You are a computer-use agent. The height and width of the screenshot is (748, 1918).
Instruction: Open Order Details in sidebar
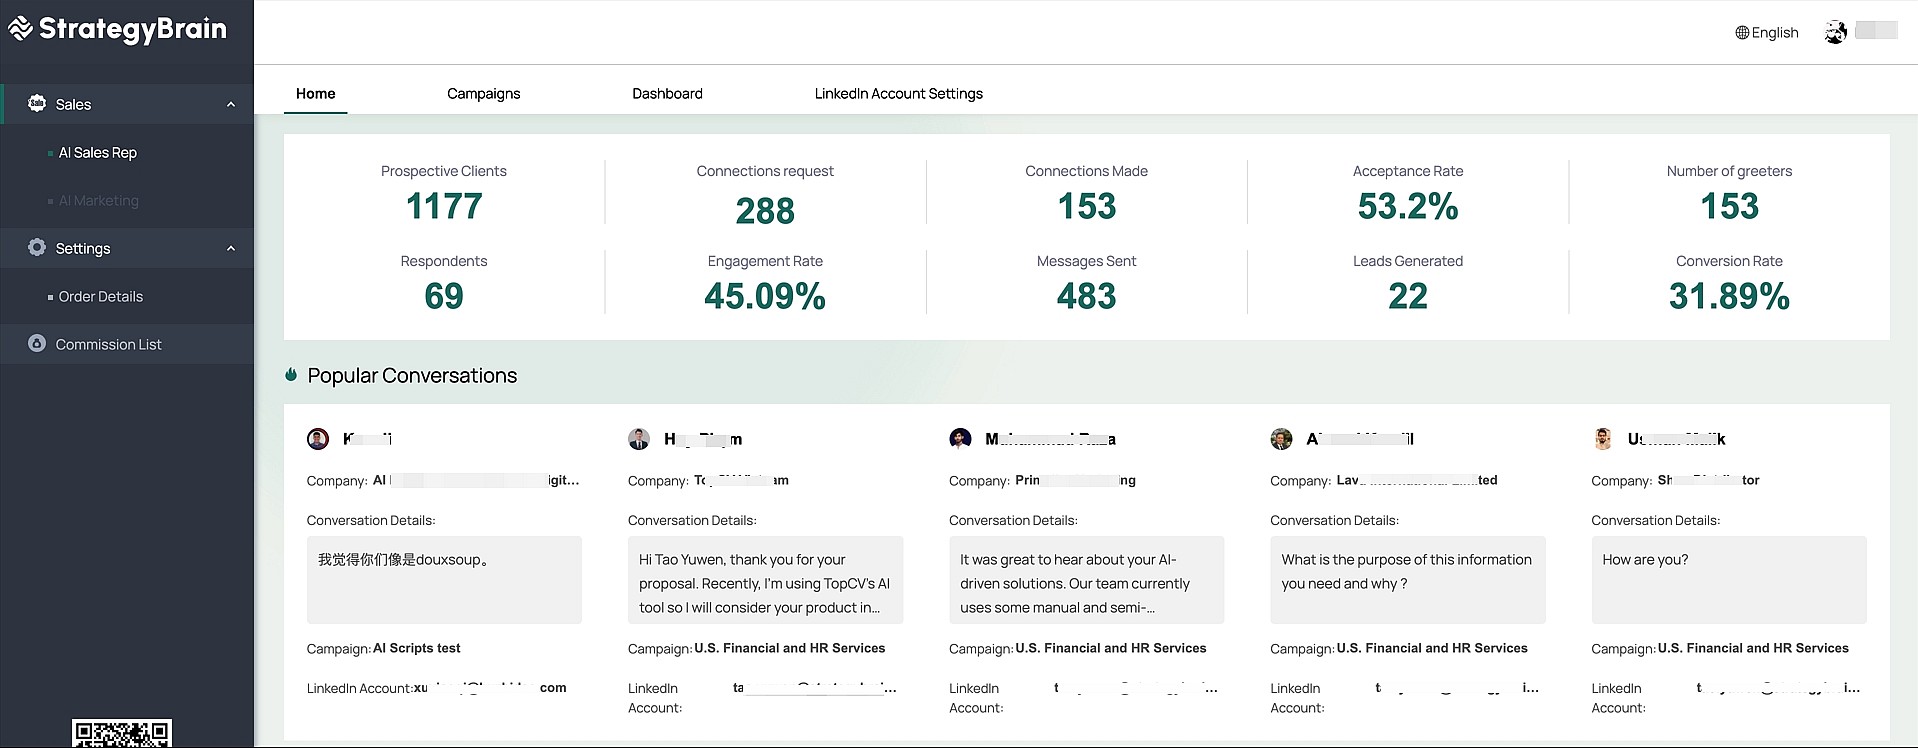pos(101,297)
